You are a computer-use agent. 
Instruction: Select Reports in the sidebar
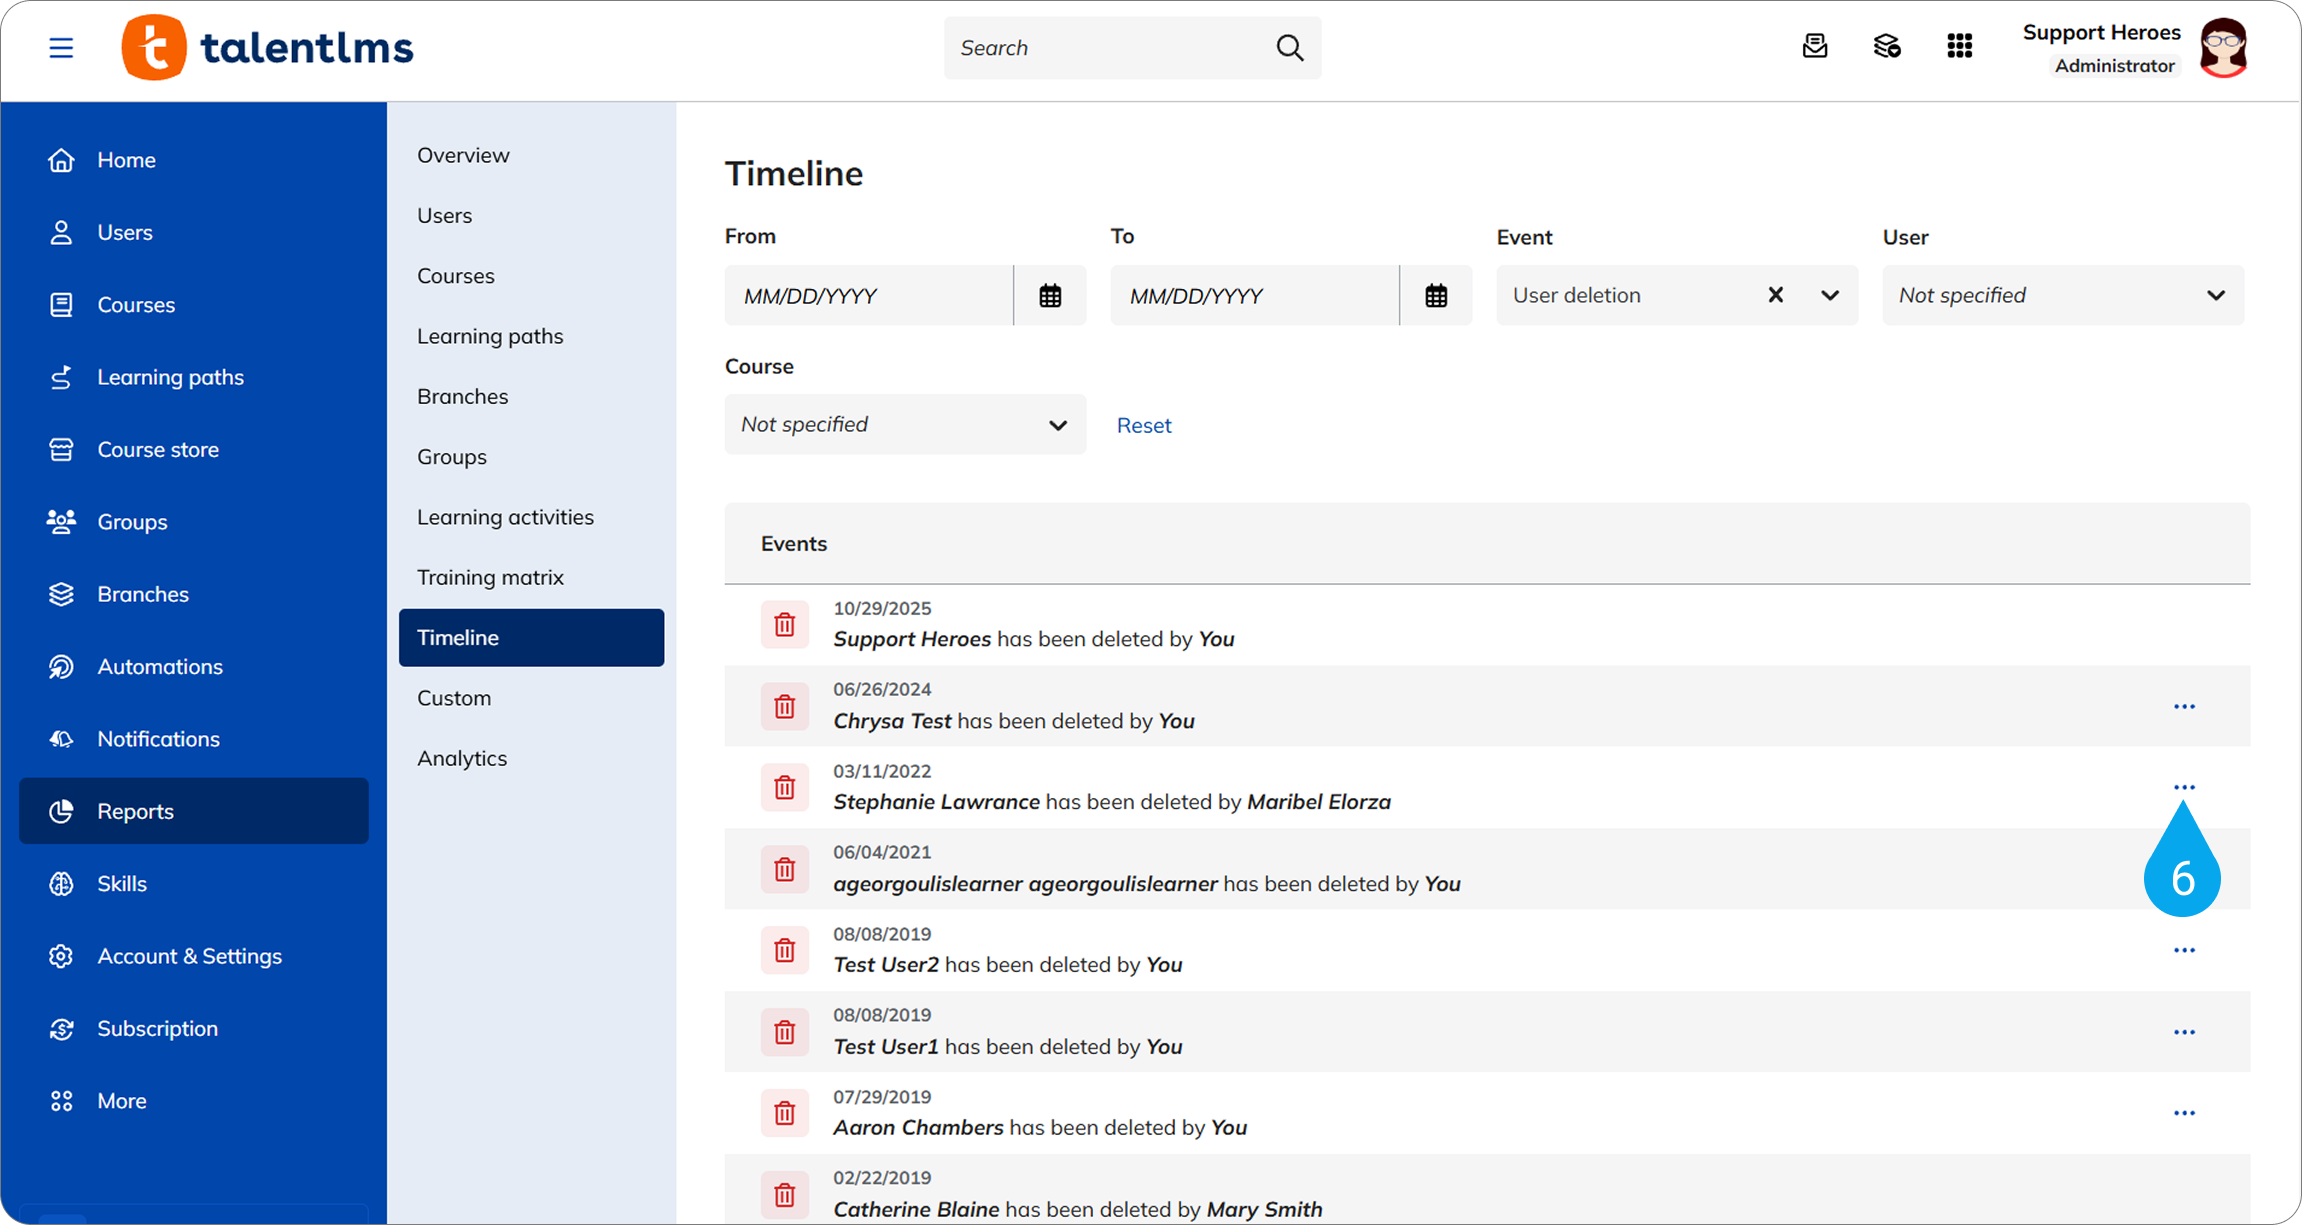click(x=194, y=811)
